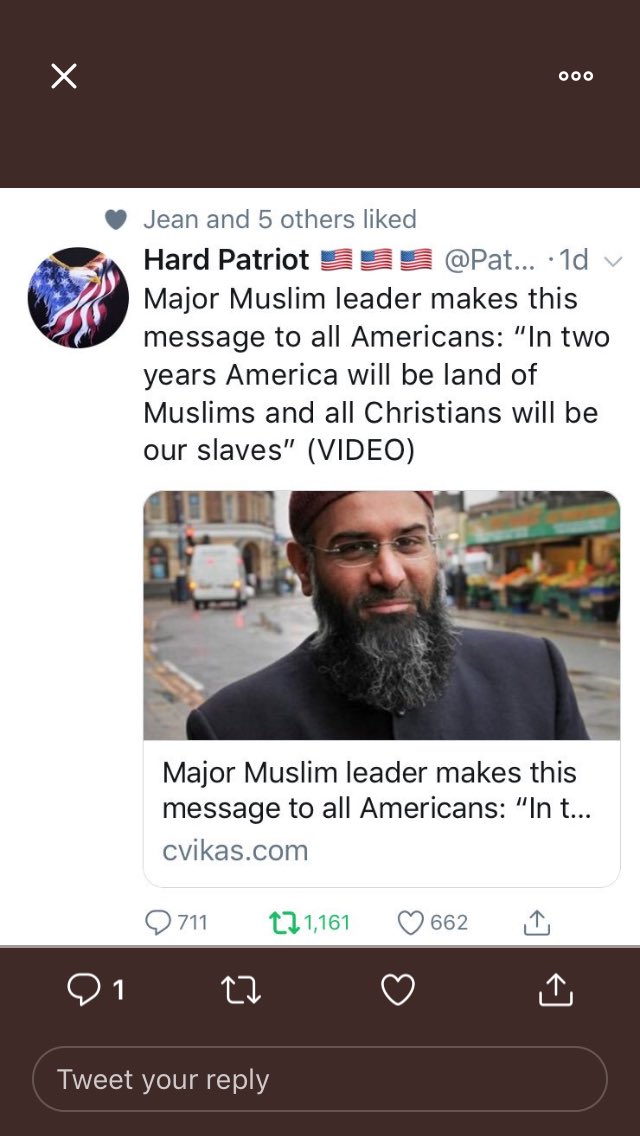Open the cvikas.com link domain
This screenshot has height=1136, width=640.
[235, 850]
